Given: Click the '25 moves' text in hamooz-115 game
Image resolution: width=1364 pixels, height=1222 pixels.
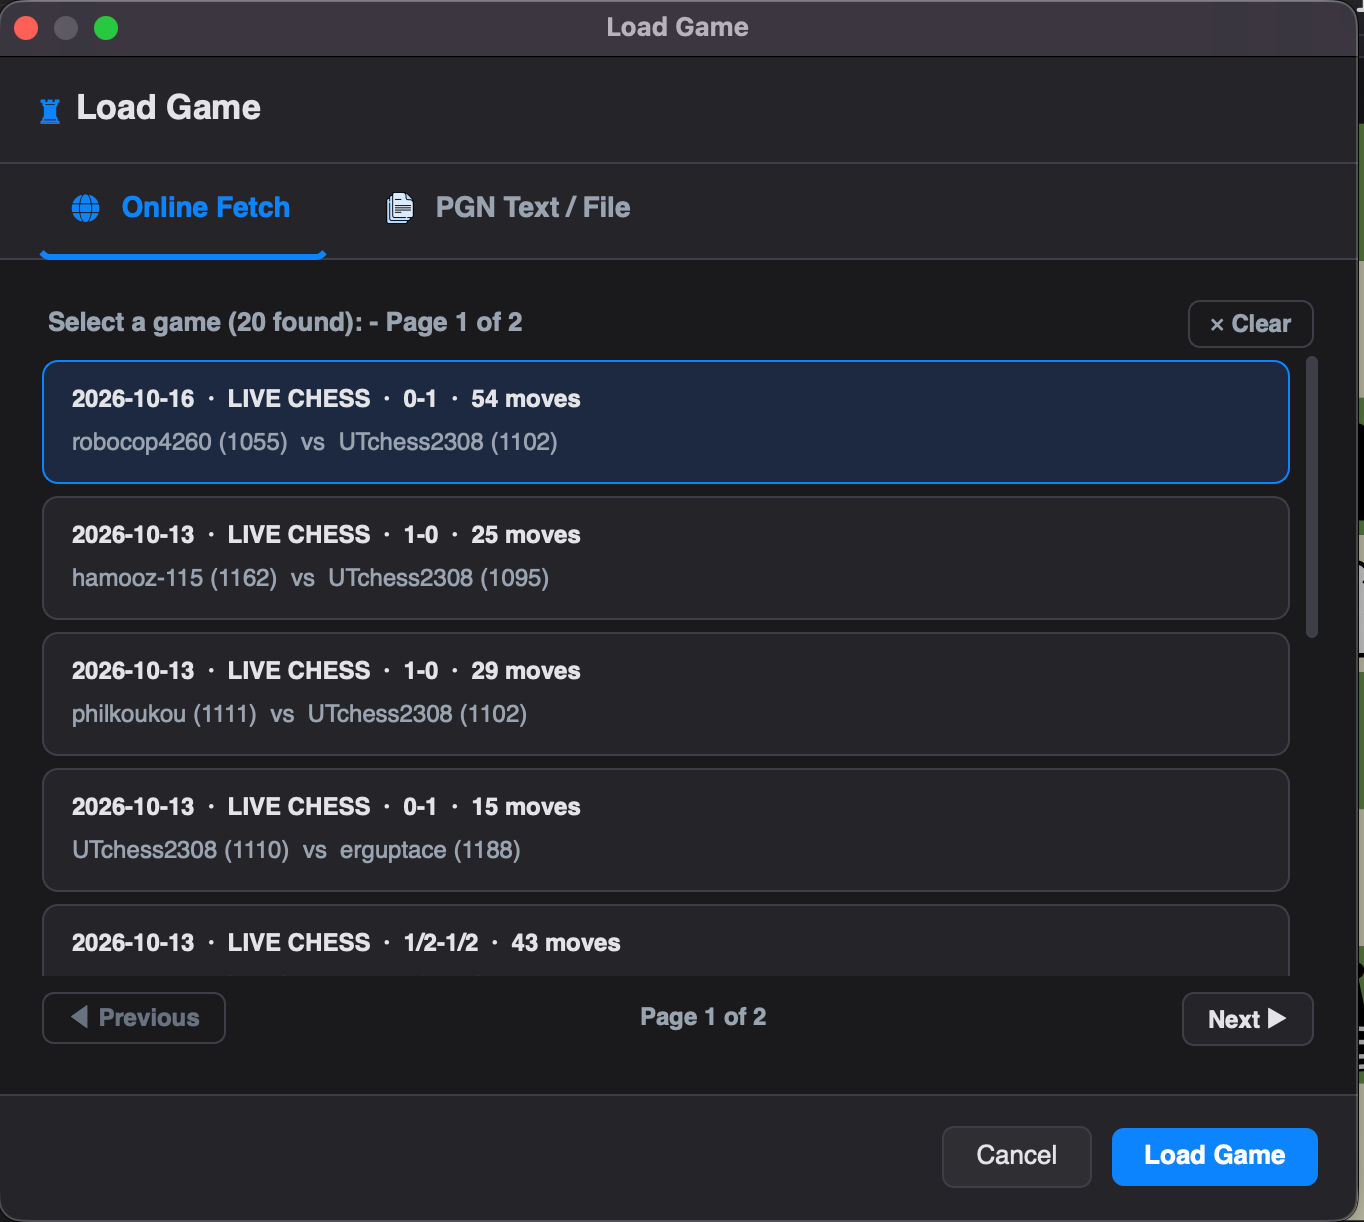Looking at the screenshot, I should [526, 535].
